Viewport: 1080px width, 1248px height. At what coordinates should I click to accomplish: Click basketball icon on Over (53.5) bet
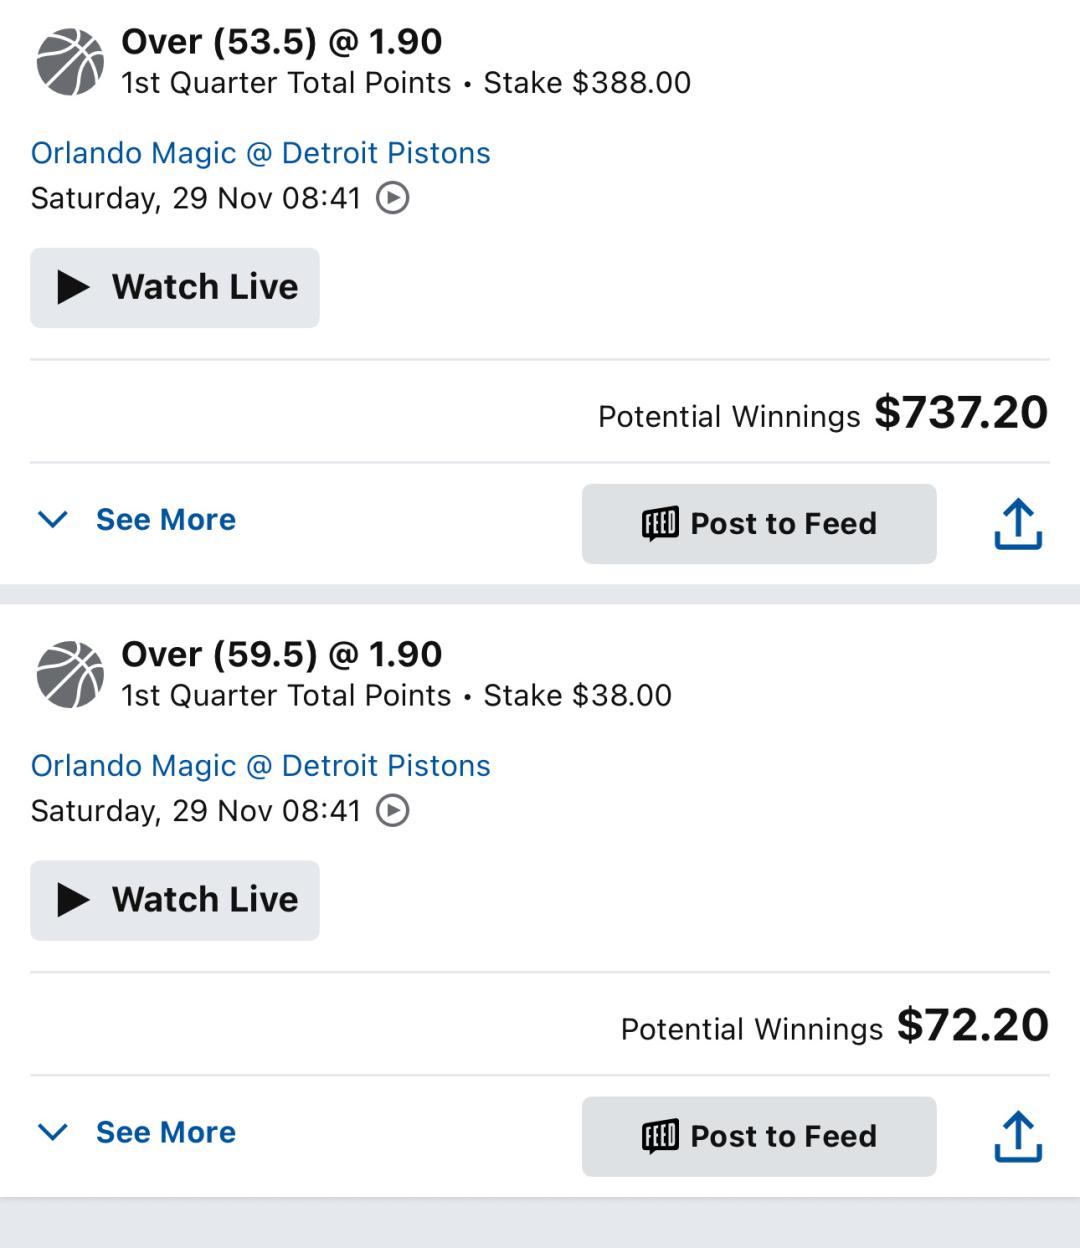(70, 62)
